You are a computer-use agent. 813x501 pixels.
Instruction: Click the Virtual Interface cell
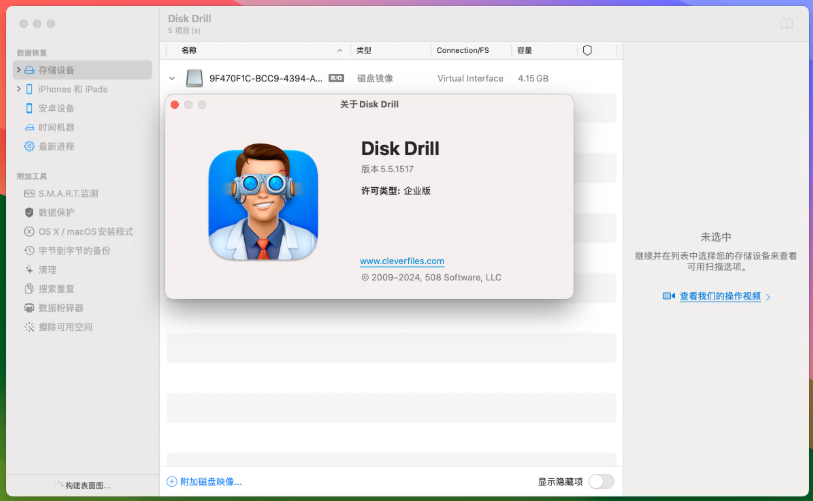[470, 78]
